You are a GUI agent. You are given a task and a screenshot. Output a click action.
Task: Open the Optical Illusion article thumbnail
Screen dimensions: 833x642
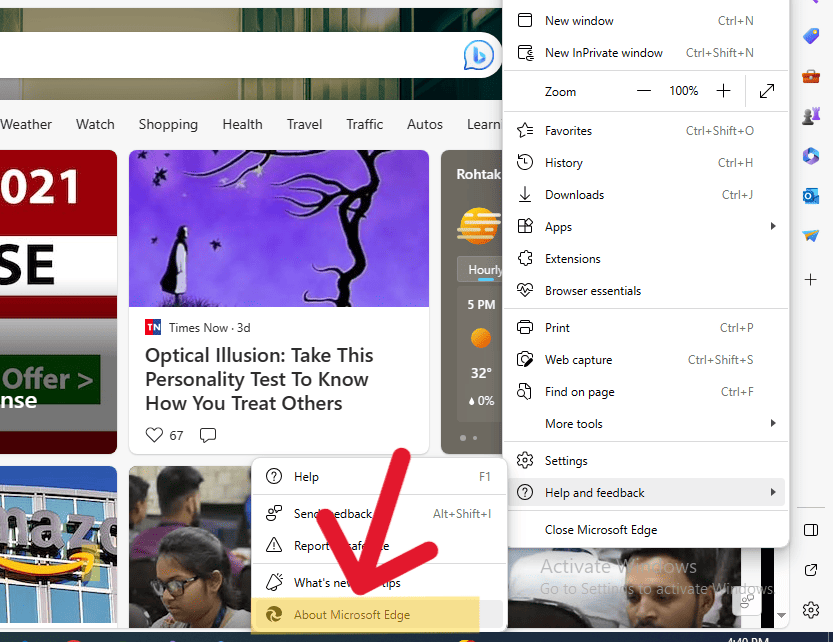pyautogui.click(x=279, y=229)
